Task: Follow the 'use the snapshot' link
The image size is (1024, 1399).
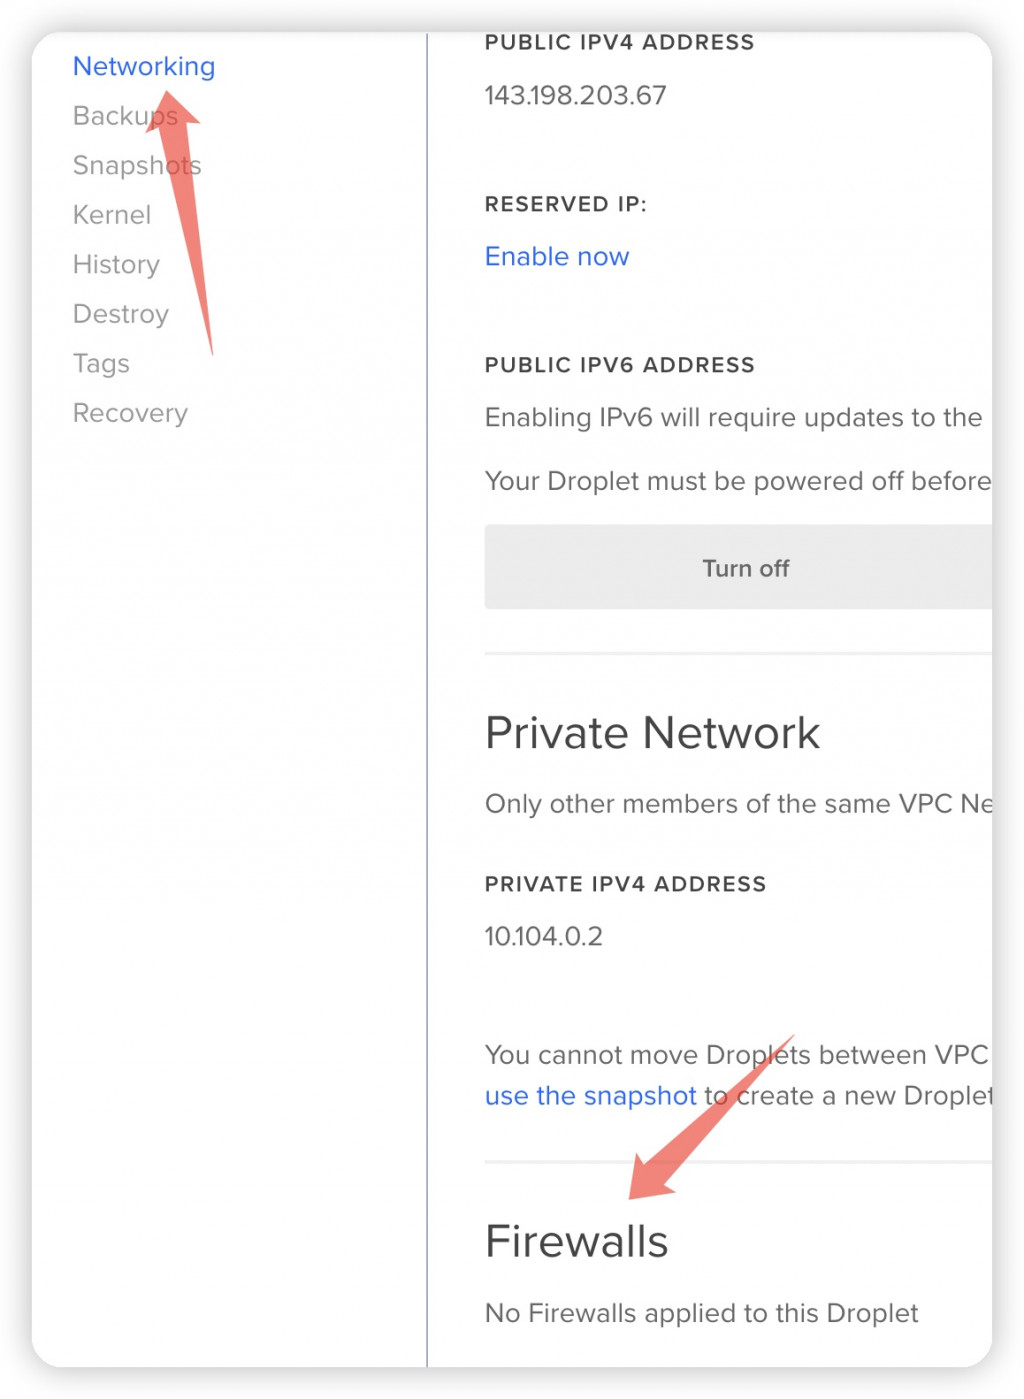Action: coord(591,1096)
